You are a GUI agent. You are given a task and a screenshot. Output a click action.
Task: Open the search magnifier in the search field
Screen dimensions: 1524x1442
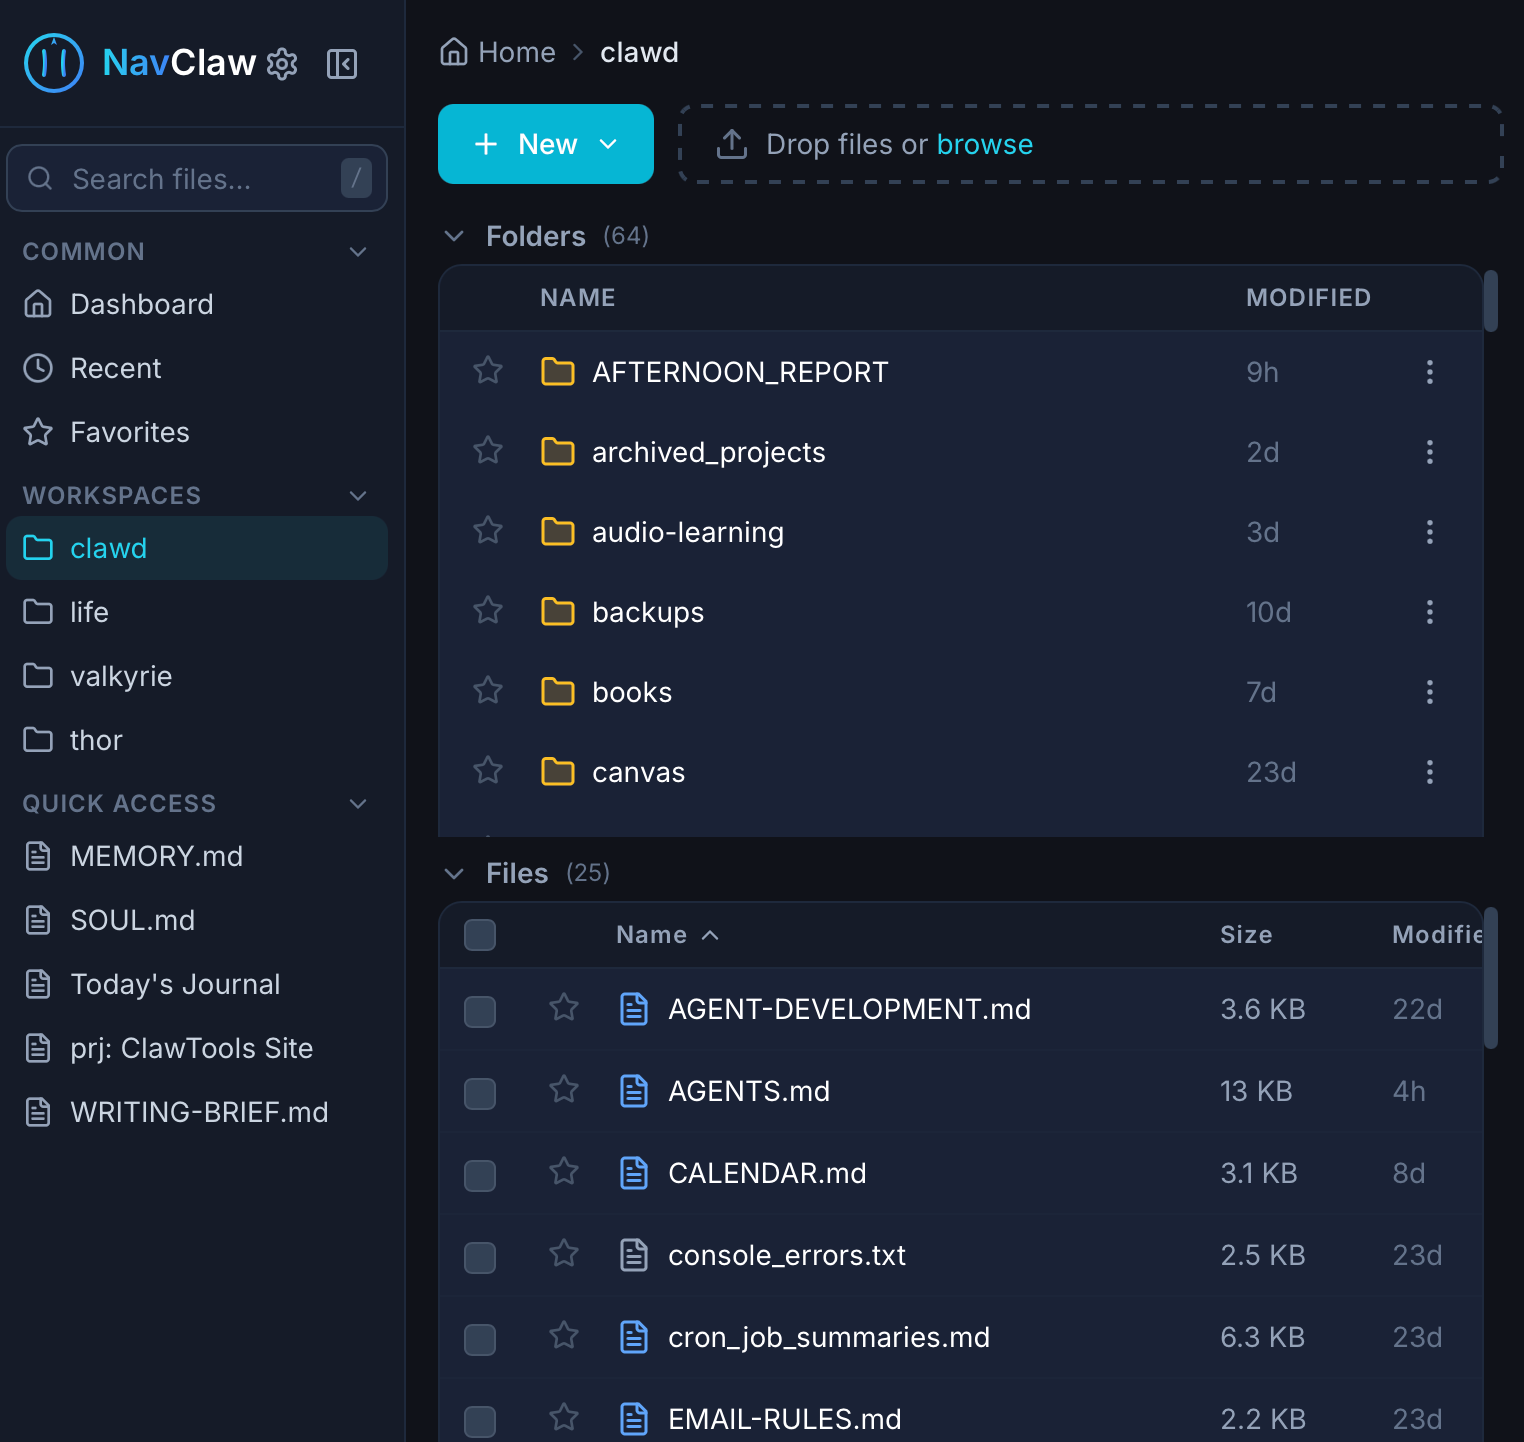40,178
